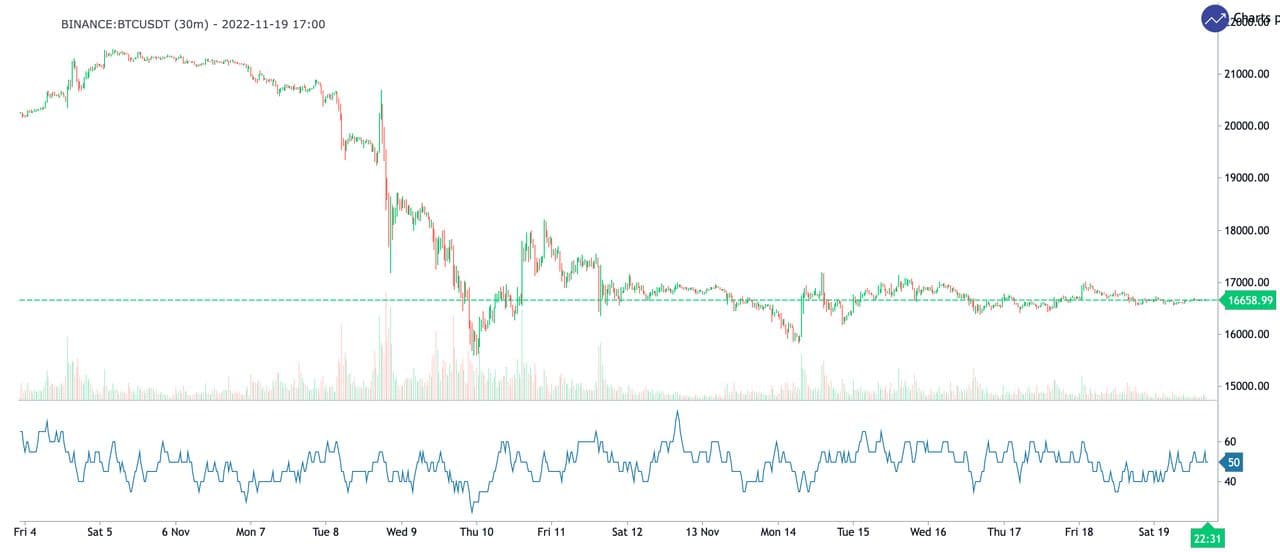The image size is (1280, 552).
Task: Select the Sat 19 date marker
Action: tap(1154, 531)
